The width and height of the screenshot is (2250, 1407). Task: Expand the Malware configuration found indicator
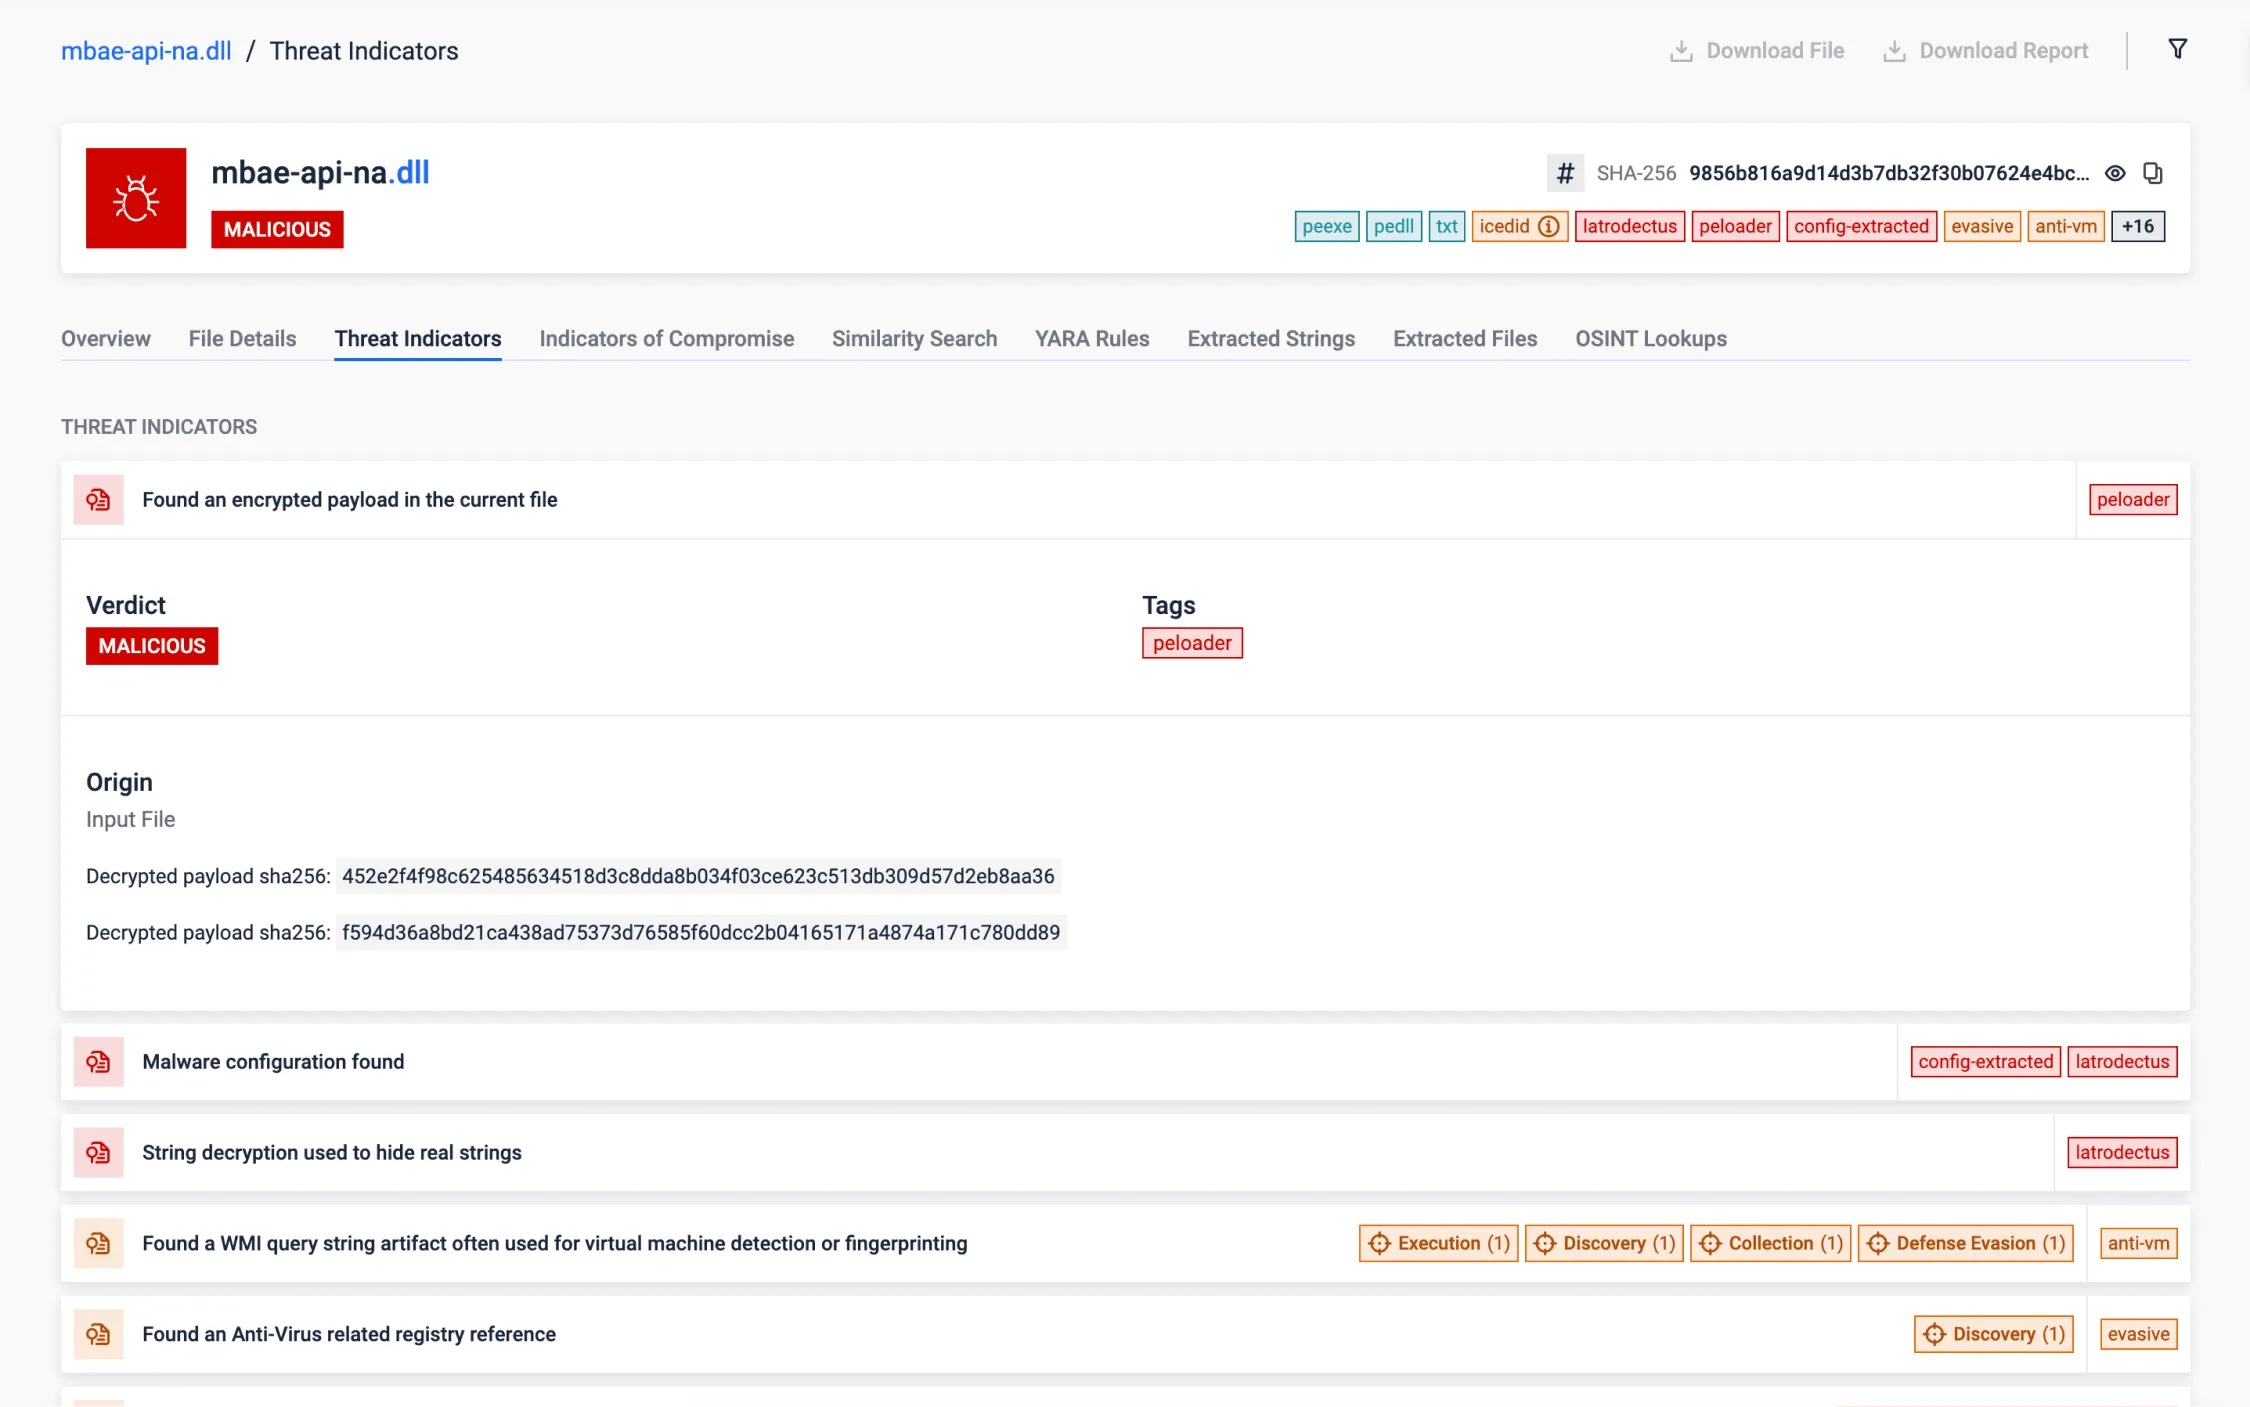273,1061
